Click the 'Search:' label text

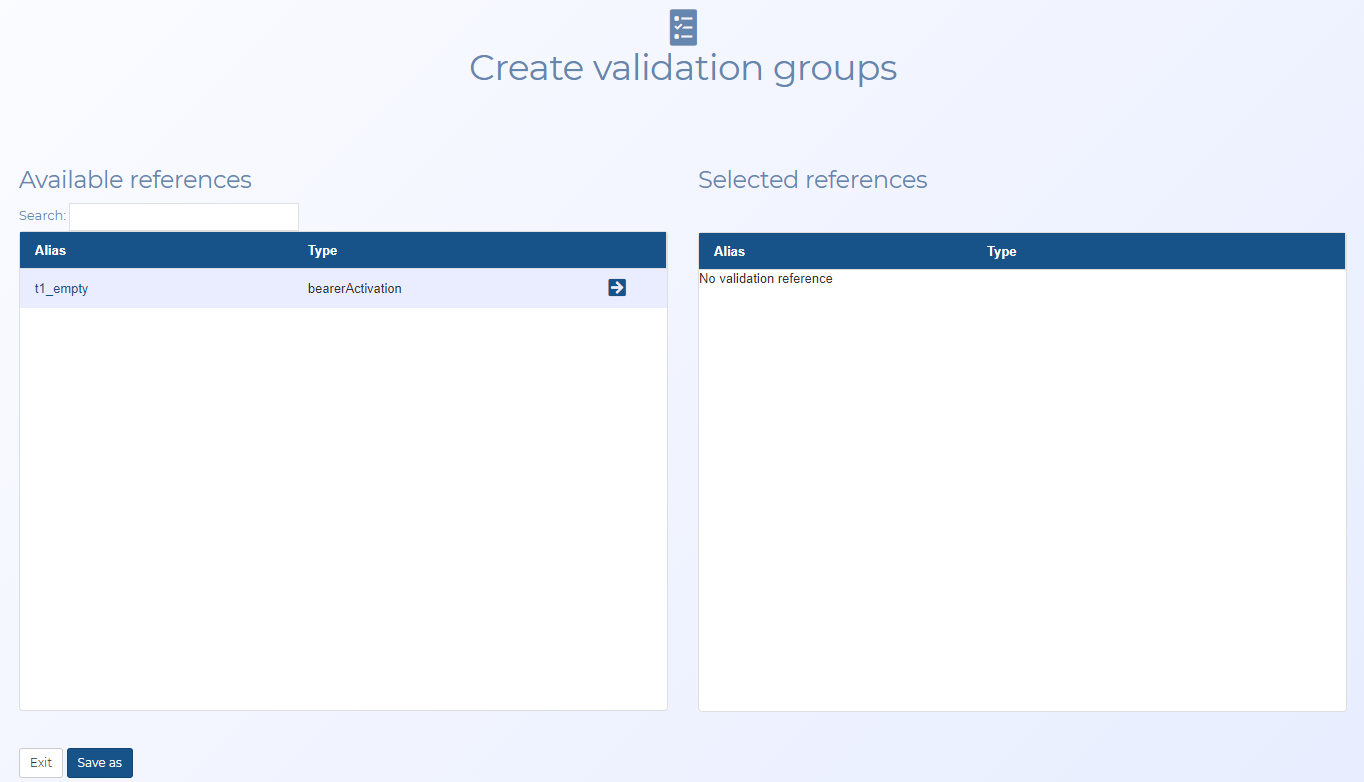(x=42, y=216)
